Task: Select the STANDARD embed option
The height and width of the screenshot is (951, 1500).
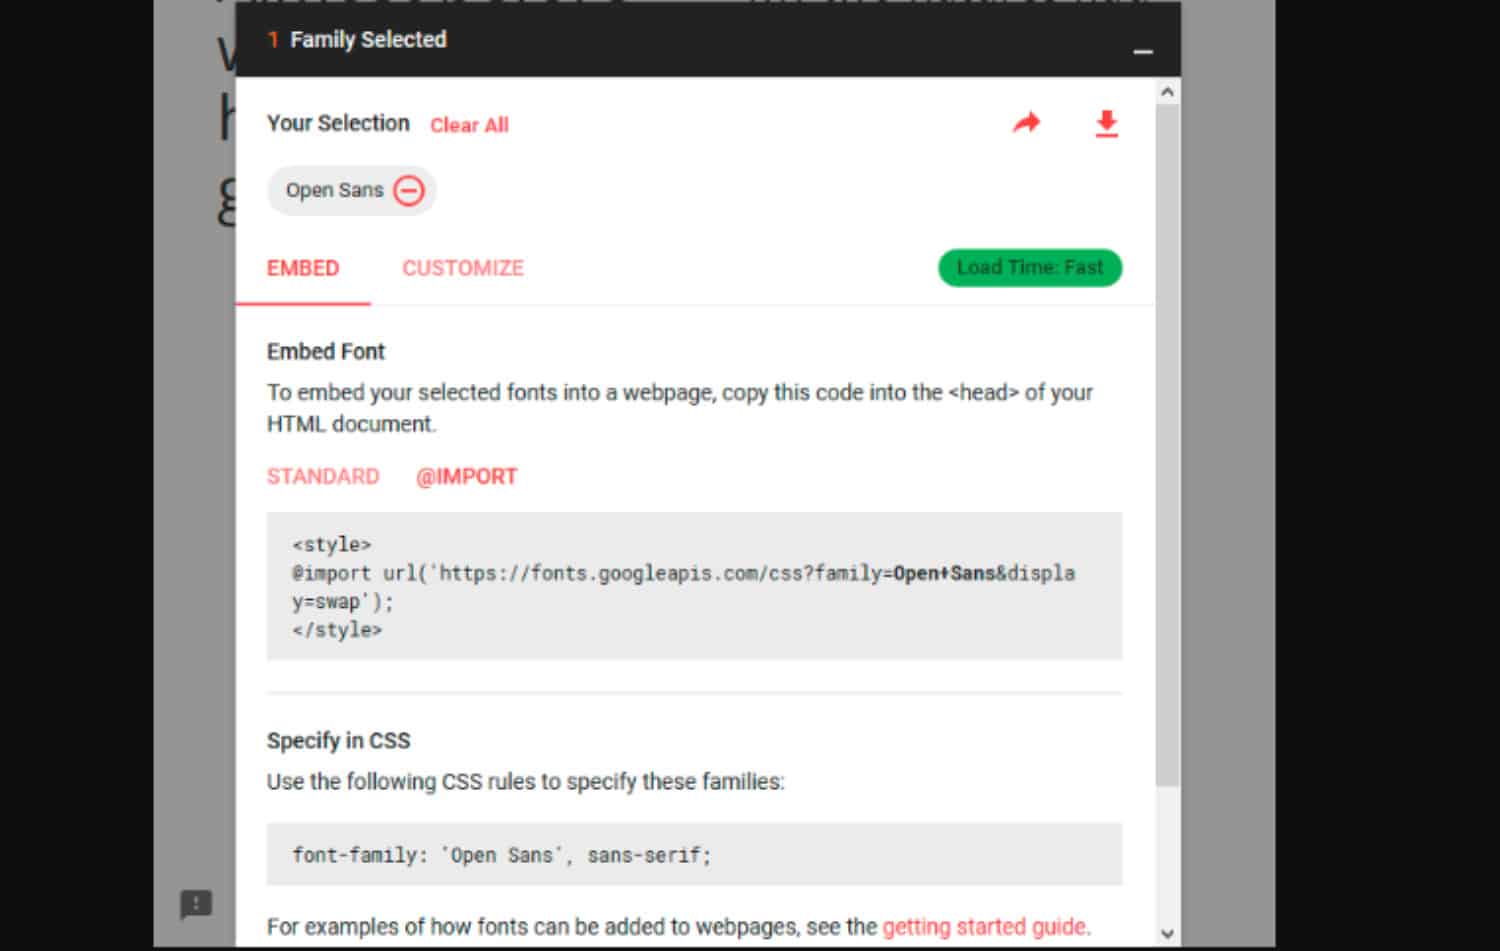Action: (323, 476)
